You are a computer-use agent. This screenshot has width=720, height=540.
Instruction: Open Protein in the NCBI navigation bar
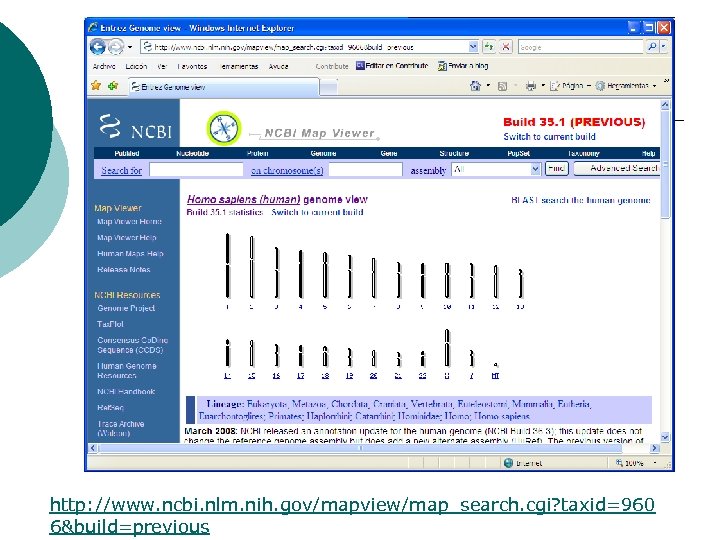point(258,153)
